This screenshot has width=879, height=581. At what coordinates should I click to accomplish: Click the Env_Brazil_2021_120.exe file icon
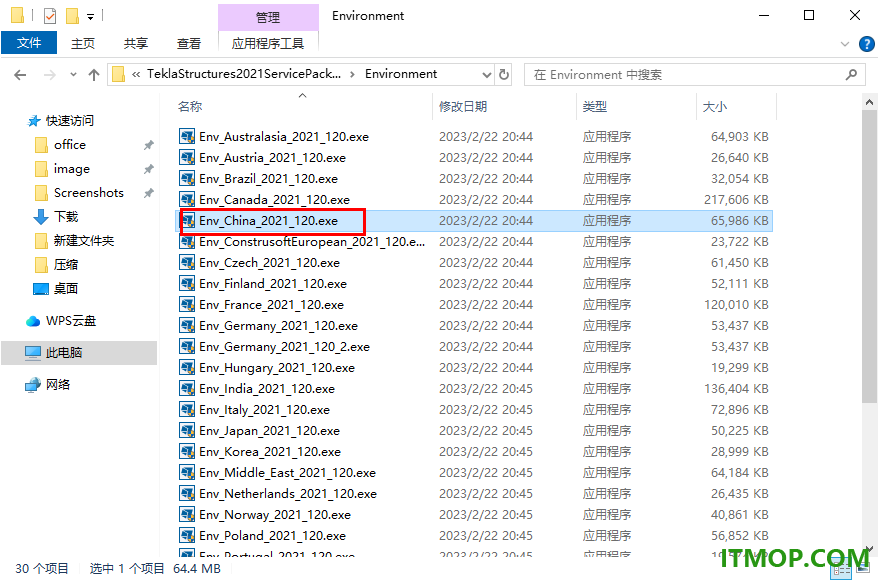click(x=187, y=178)
